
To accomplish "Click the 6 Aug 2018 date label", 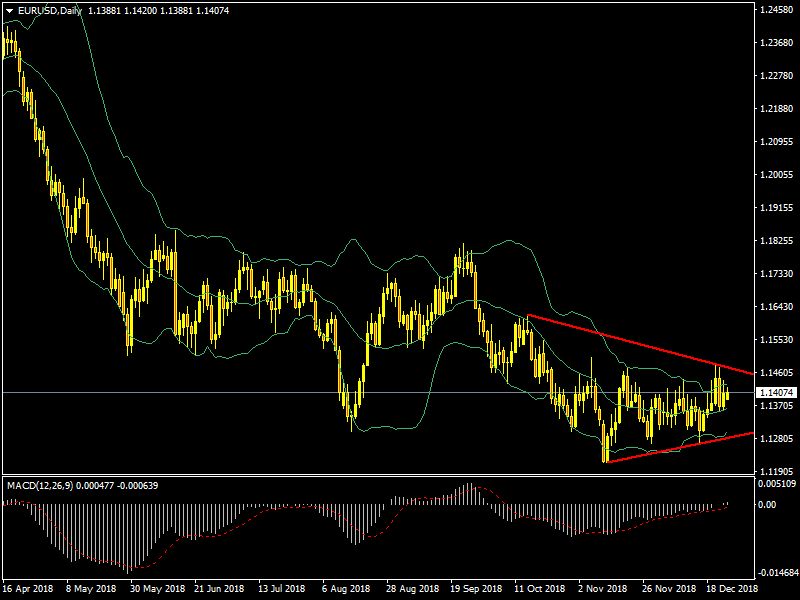I will [x=346, y=589].
